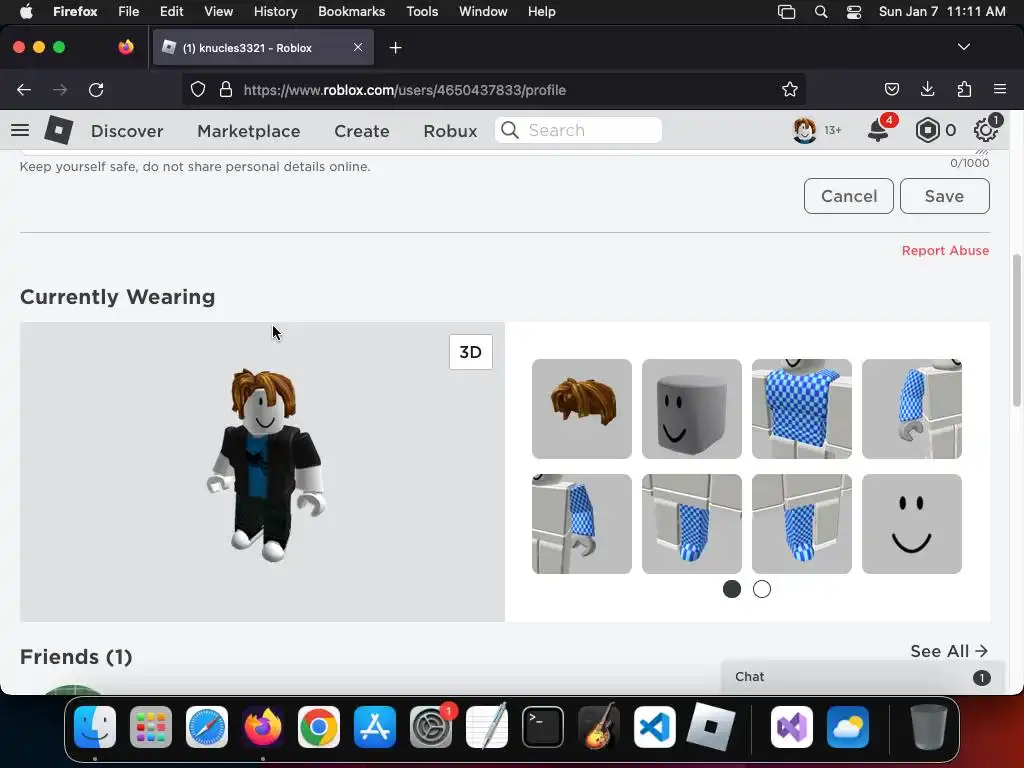Reload the page in Firefox
1024x768 pixels.
pos(96,89)
